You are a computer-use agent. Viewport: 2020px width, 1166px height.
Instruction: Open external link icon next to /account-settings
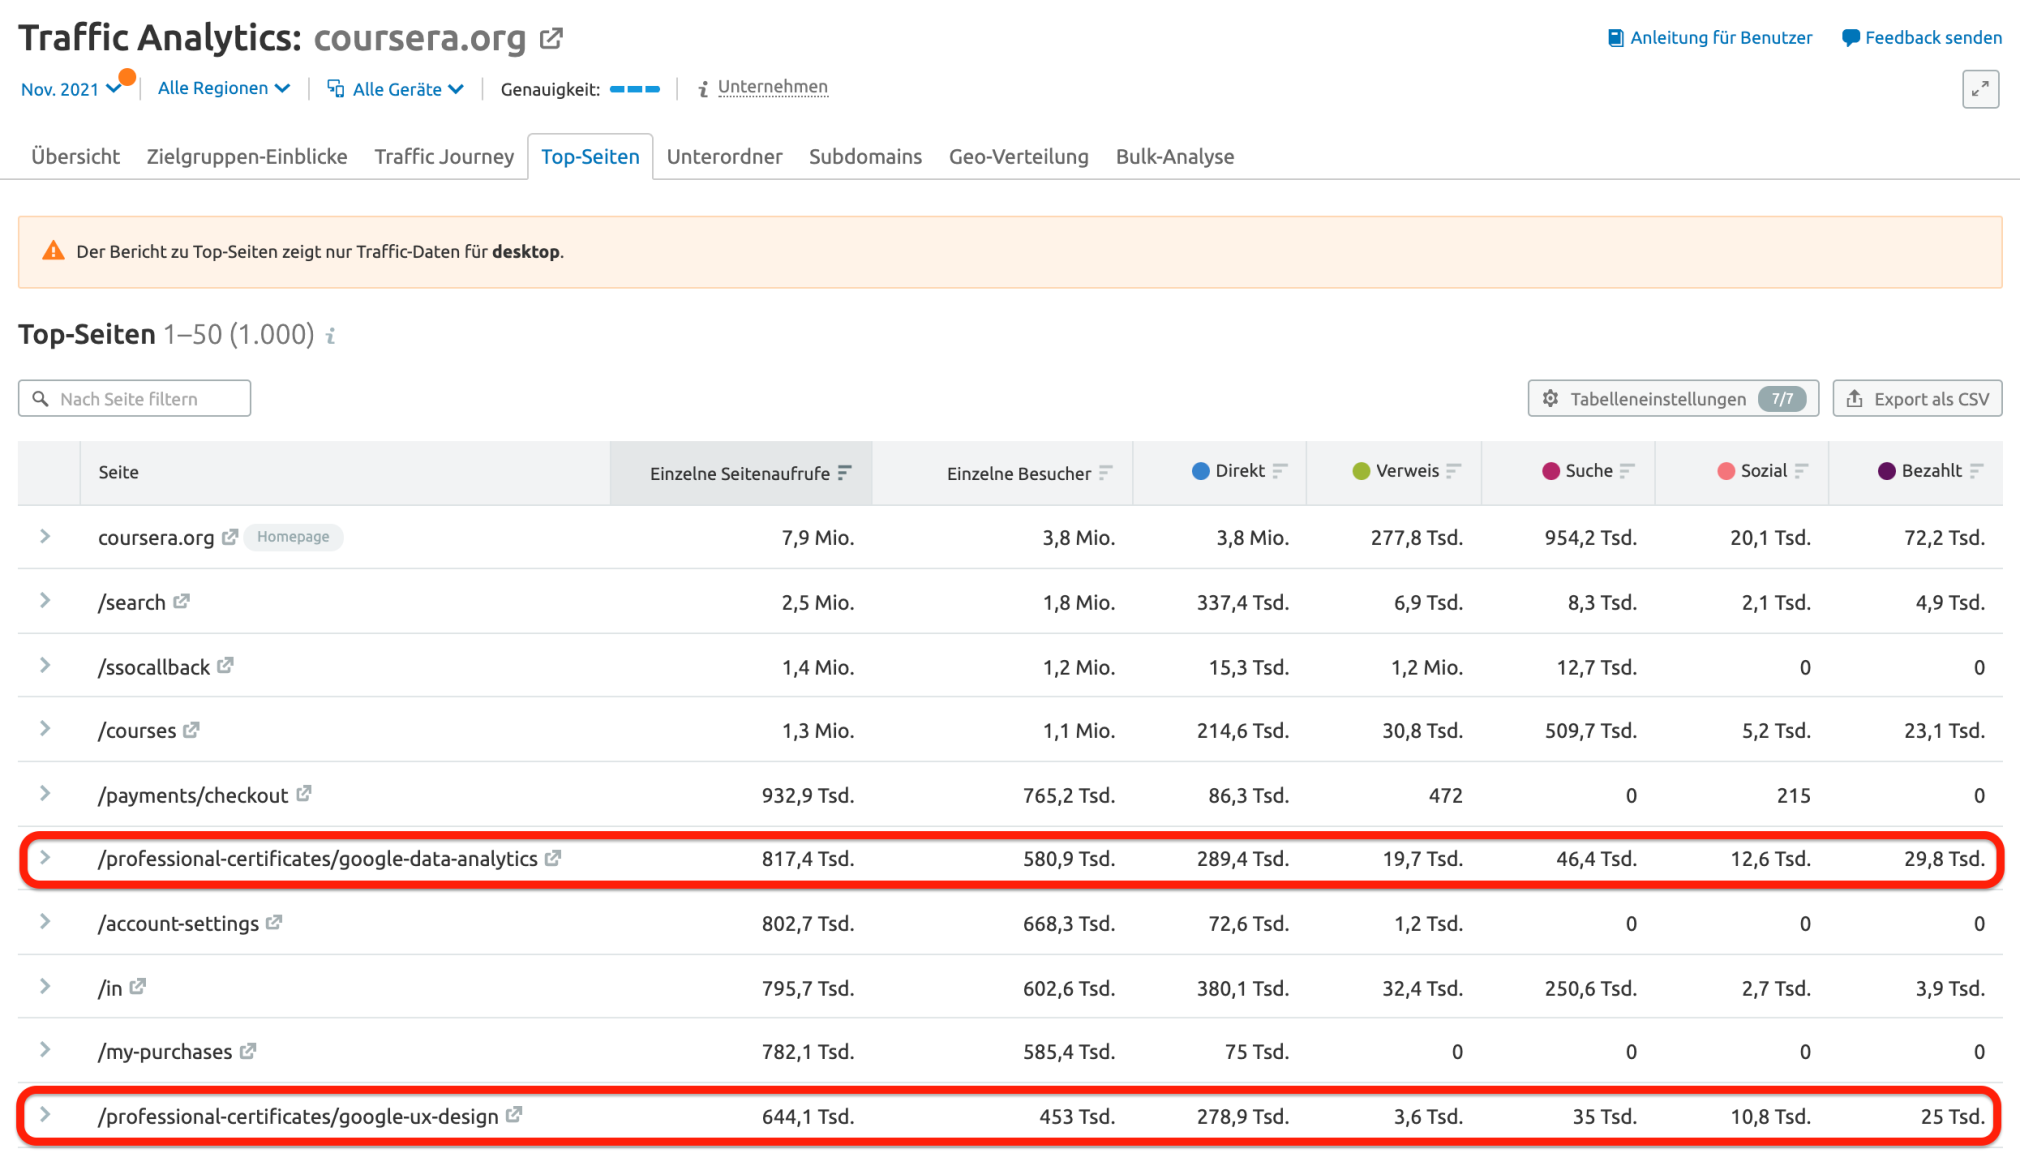(x=274, y=922)
